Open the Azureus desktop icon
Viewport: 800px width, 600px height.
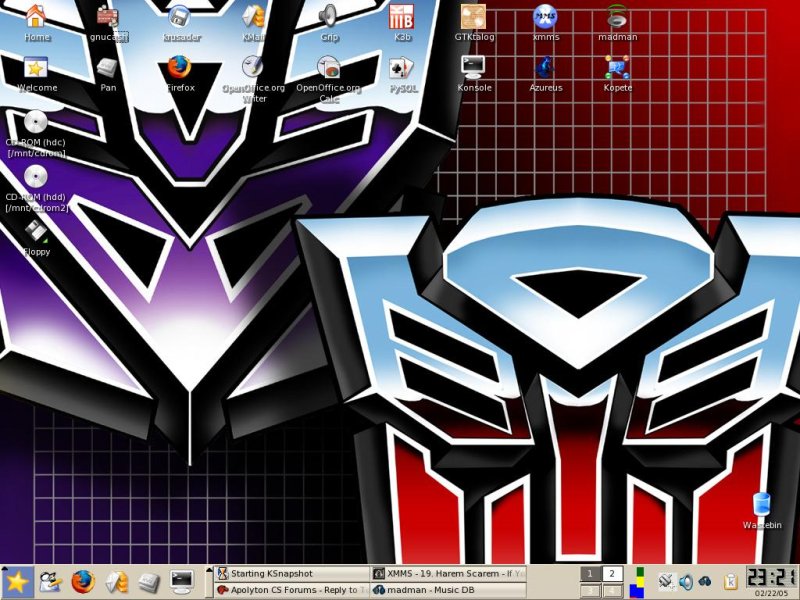point(545,68)
